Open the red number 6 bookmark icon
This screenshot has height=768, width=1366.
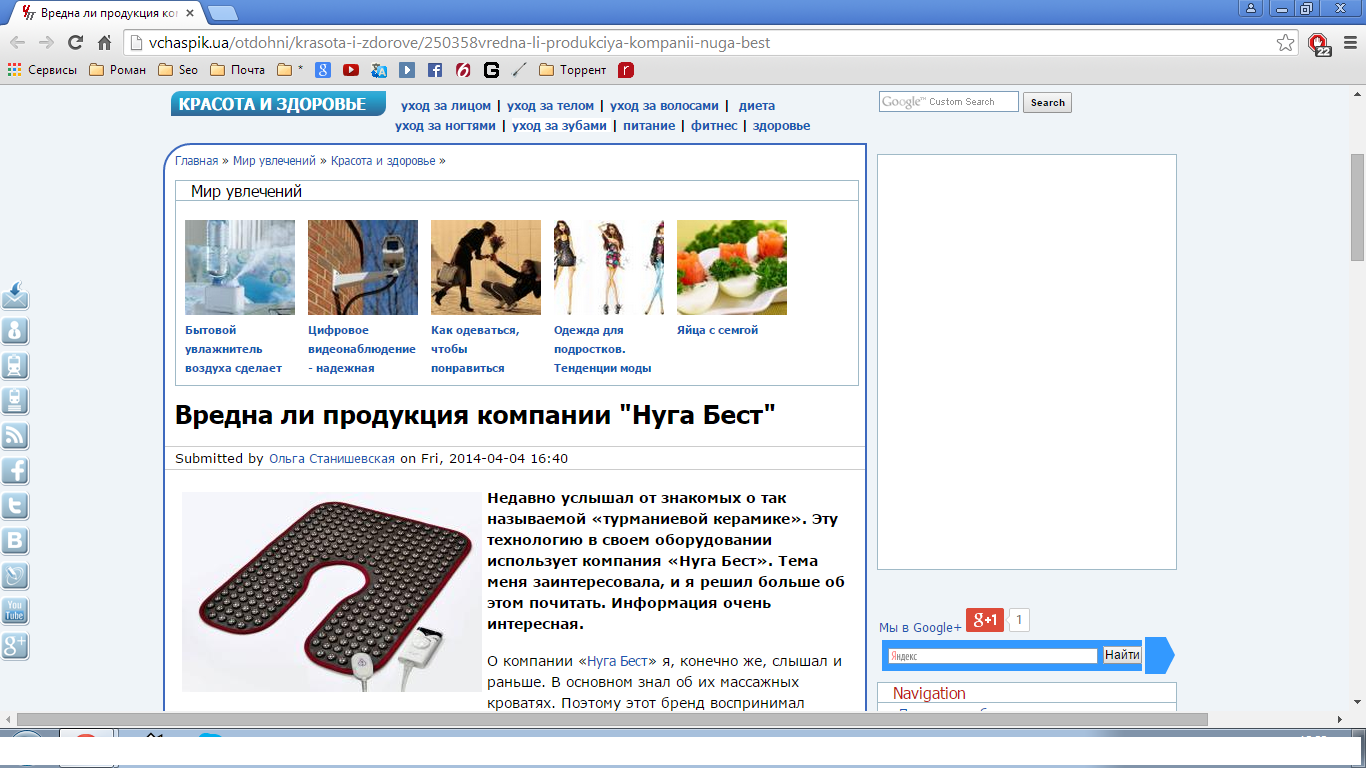point(463,70)
